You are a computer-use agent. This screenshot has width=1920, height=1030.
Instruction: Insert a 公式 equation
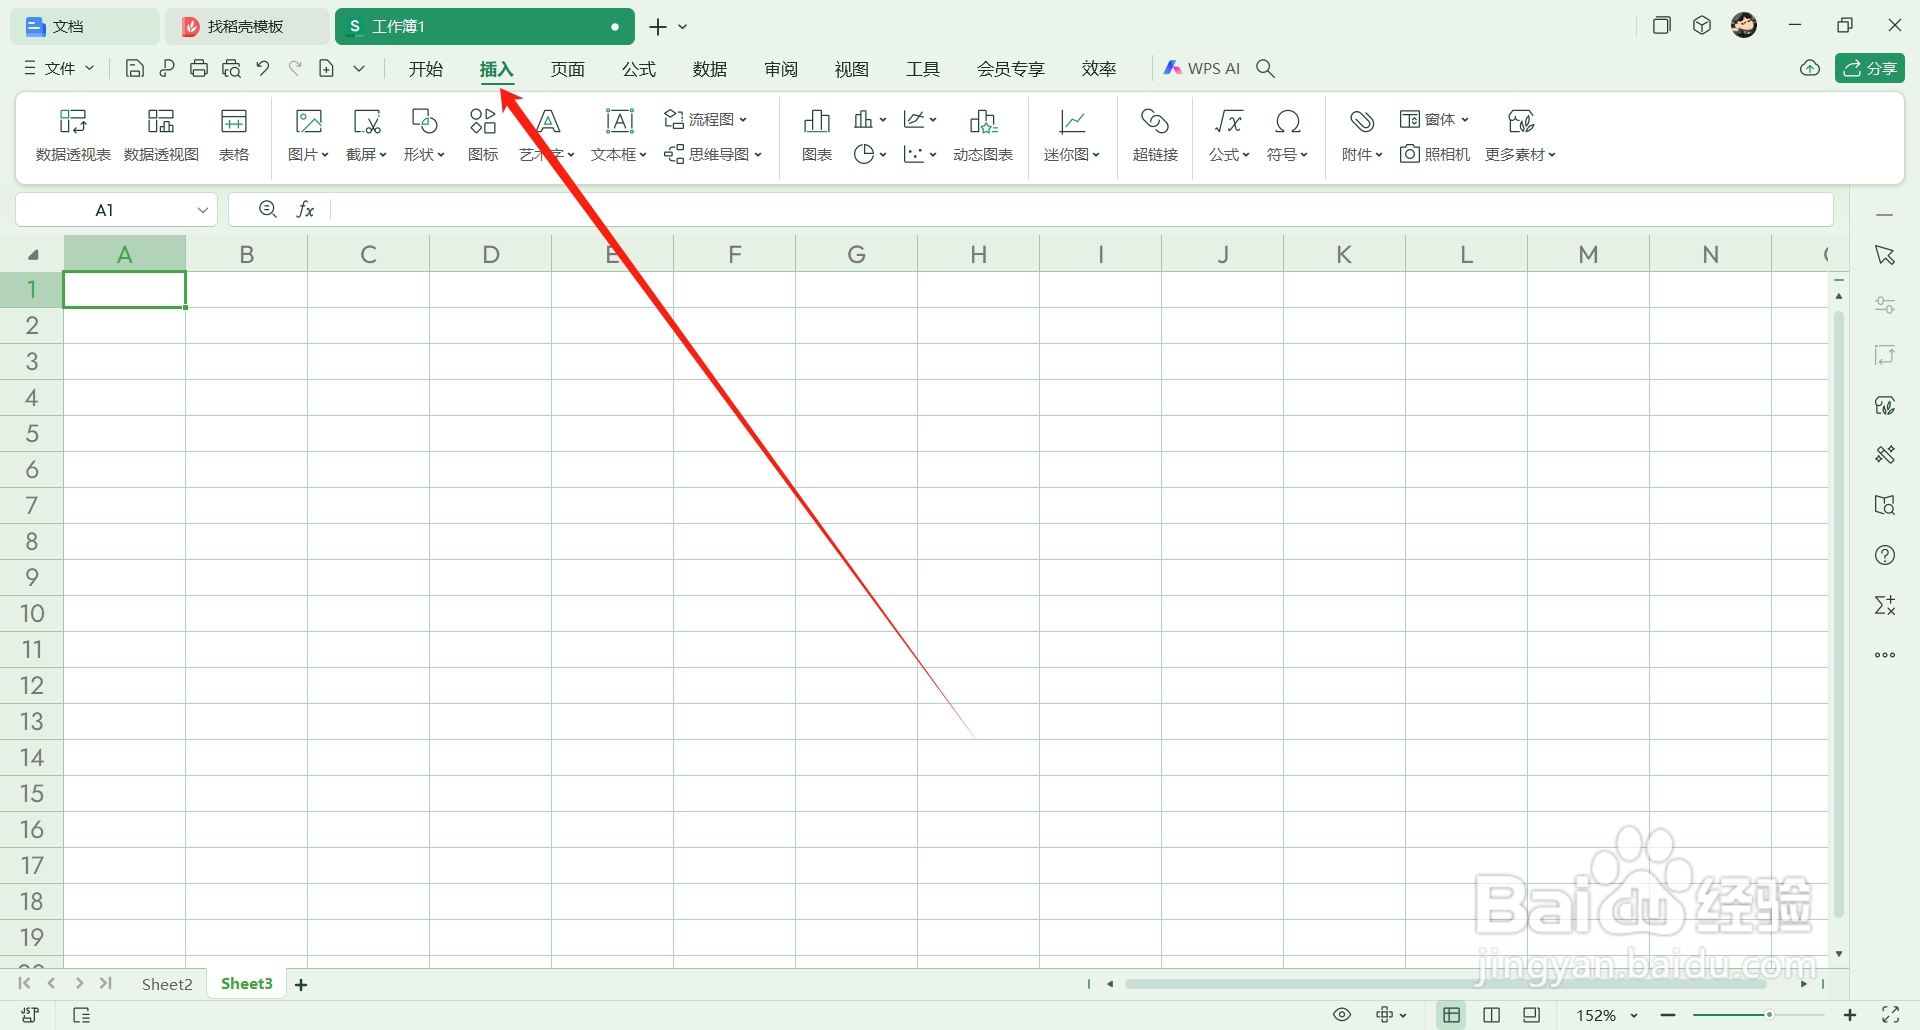pos(1229,135)
